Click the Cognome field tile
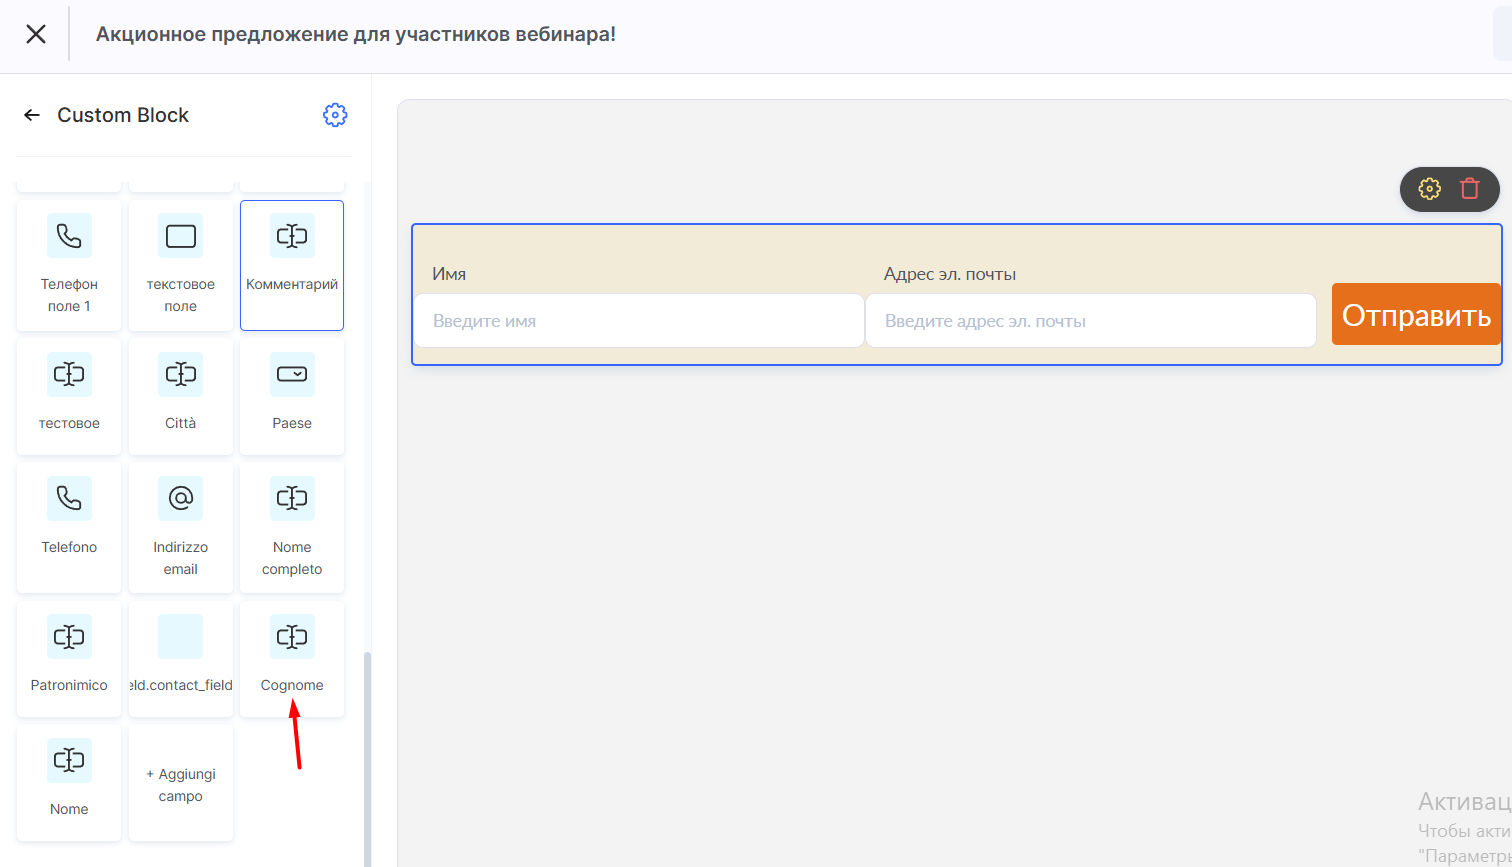The image size is (1512, 867). (x=292, y=657)
